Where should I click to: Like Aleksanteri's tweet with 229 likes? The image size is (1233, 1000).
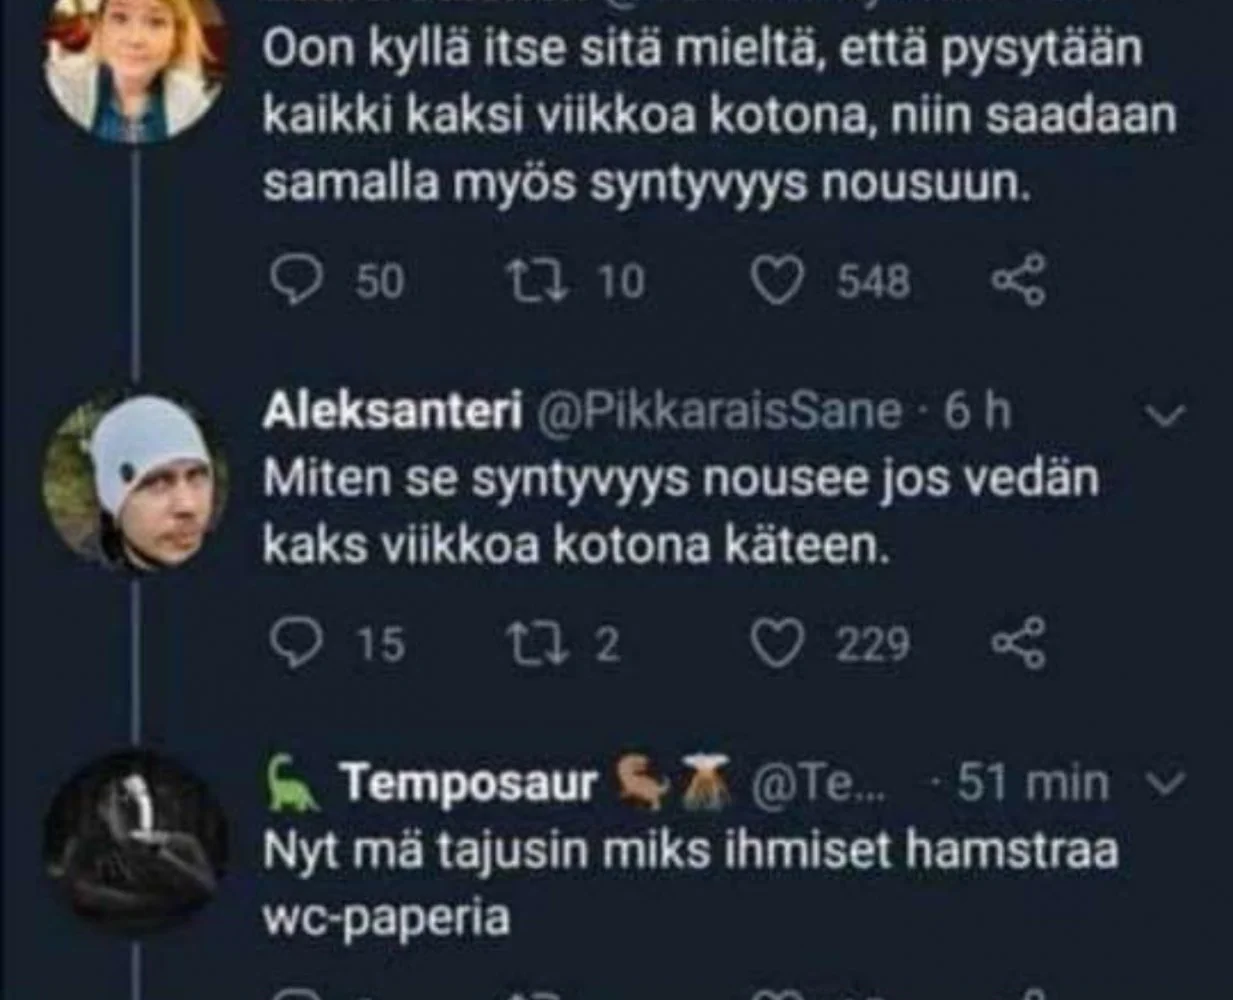(777, 643)
